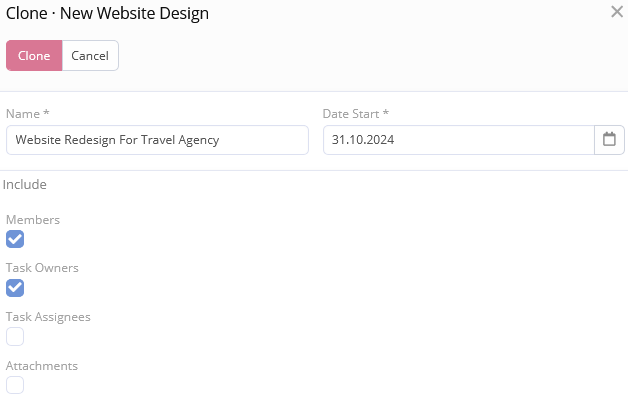The image size is (628, 398).
Task: Uncheck the Task Owners checkbox
Action: coord(15,288)
